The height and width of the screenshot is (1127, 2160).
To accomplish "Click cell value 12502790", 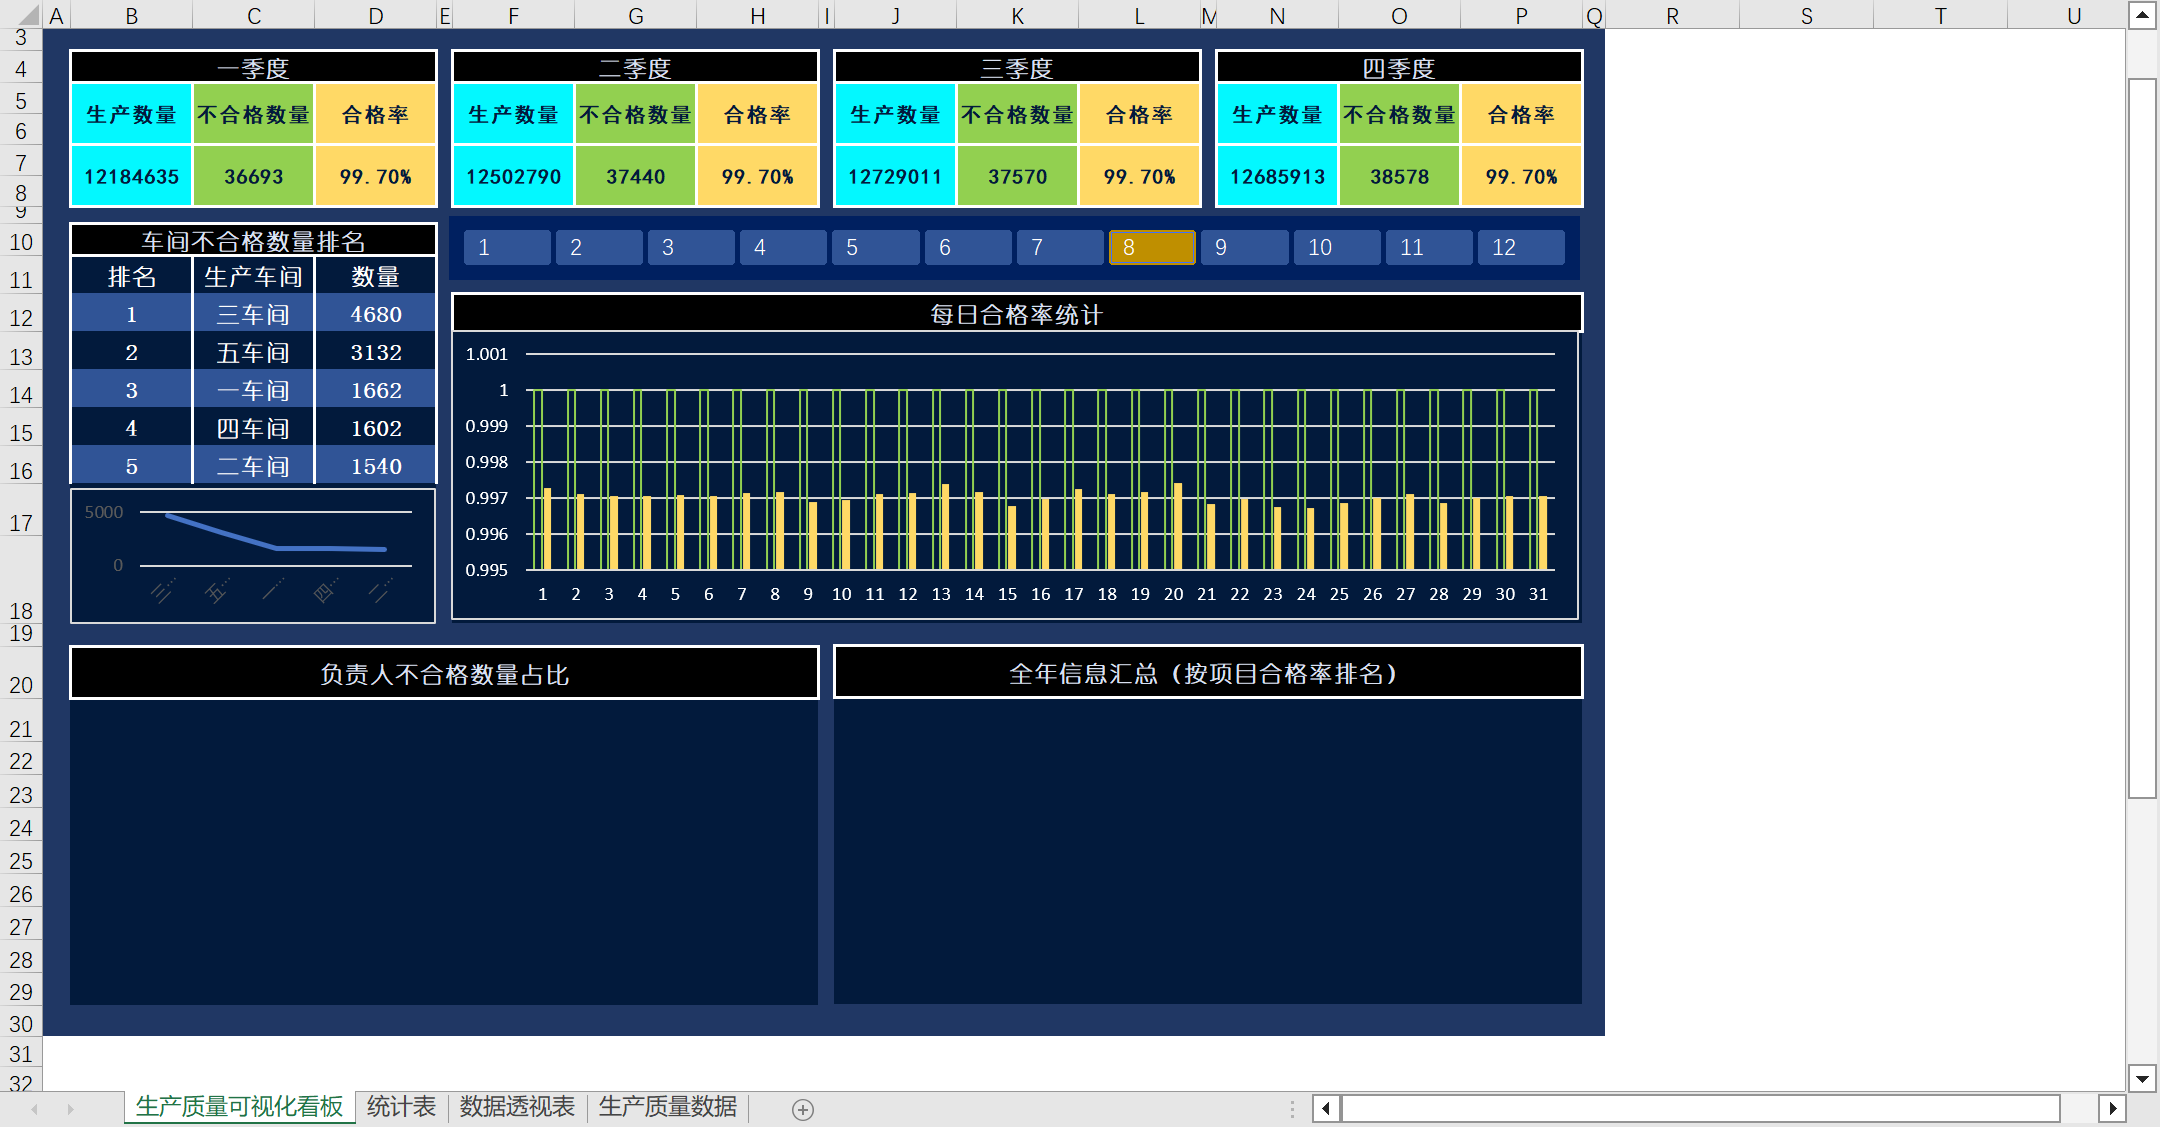I will pyautogui.click(x=513, y=177).
